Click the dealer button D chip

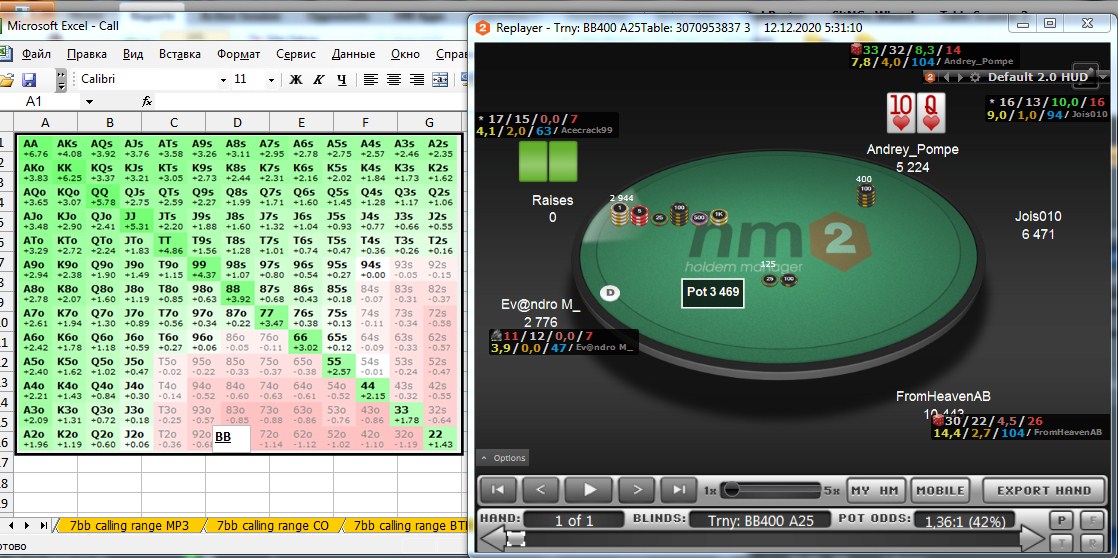point(610,292)
